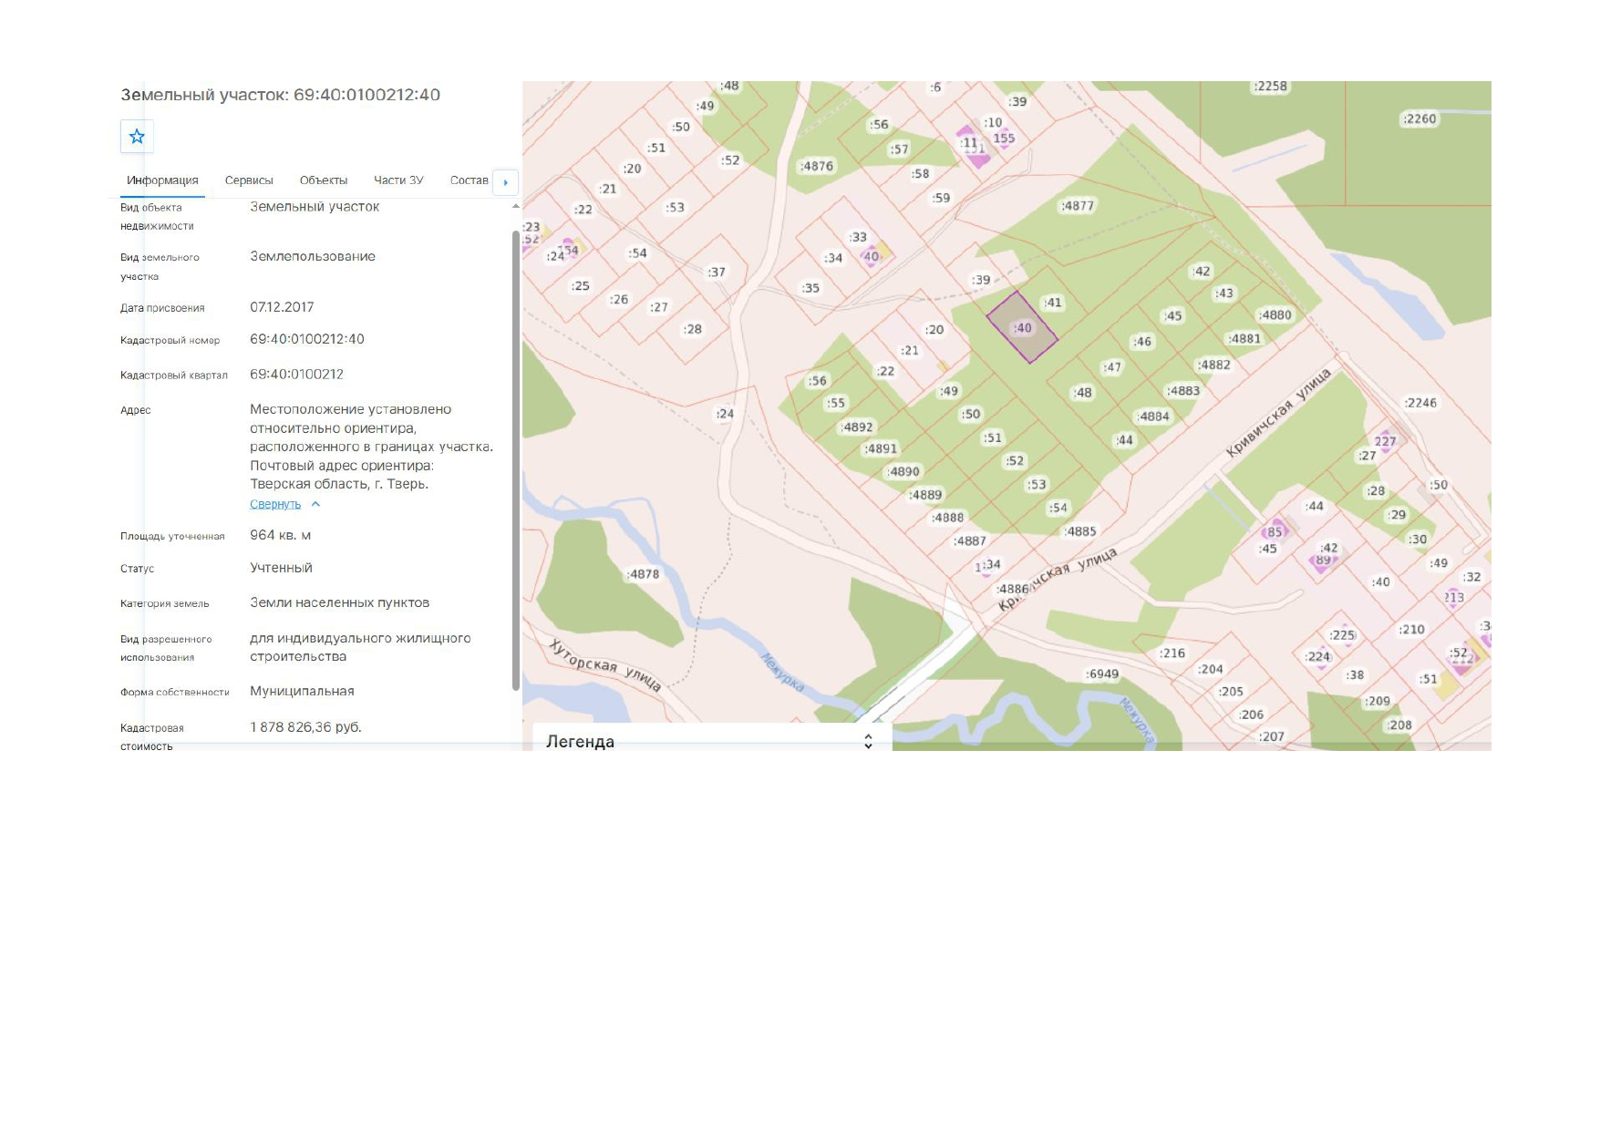
Task: Click the date value 07.12.2017
Action: click(282, 307)
